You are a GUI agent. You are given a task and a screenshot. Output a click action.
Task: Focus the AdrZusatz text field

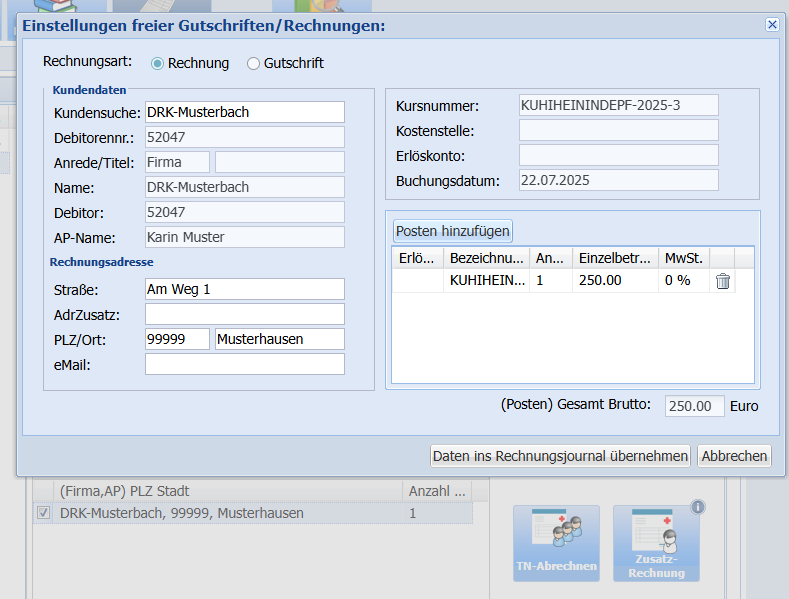click(244, 314)
